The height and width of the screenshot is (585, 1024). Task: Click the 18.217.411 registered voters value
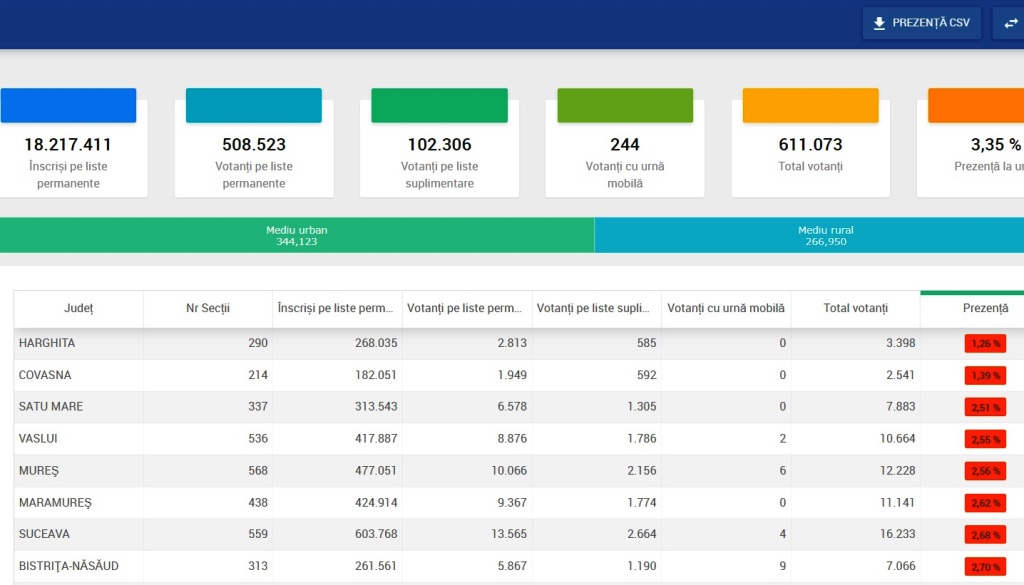pos(68,144)
